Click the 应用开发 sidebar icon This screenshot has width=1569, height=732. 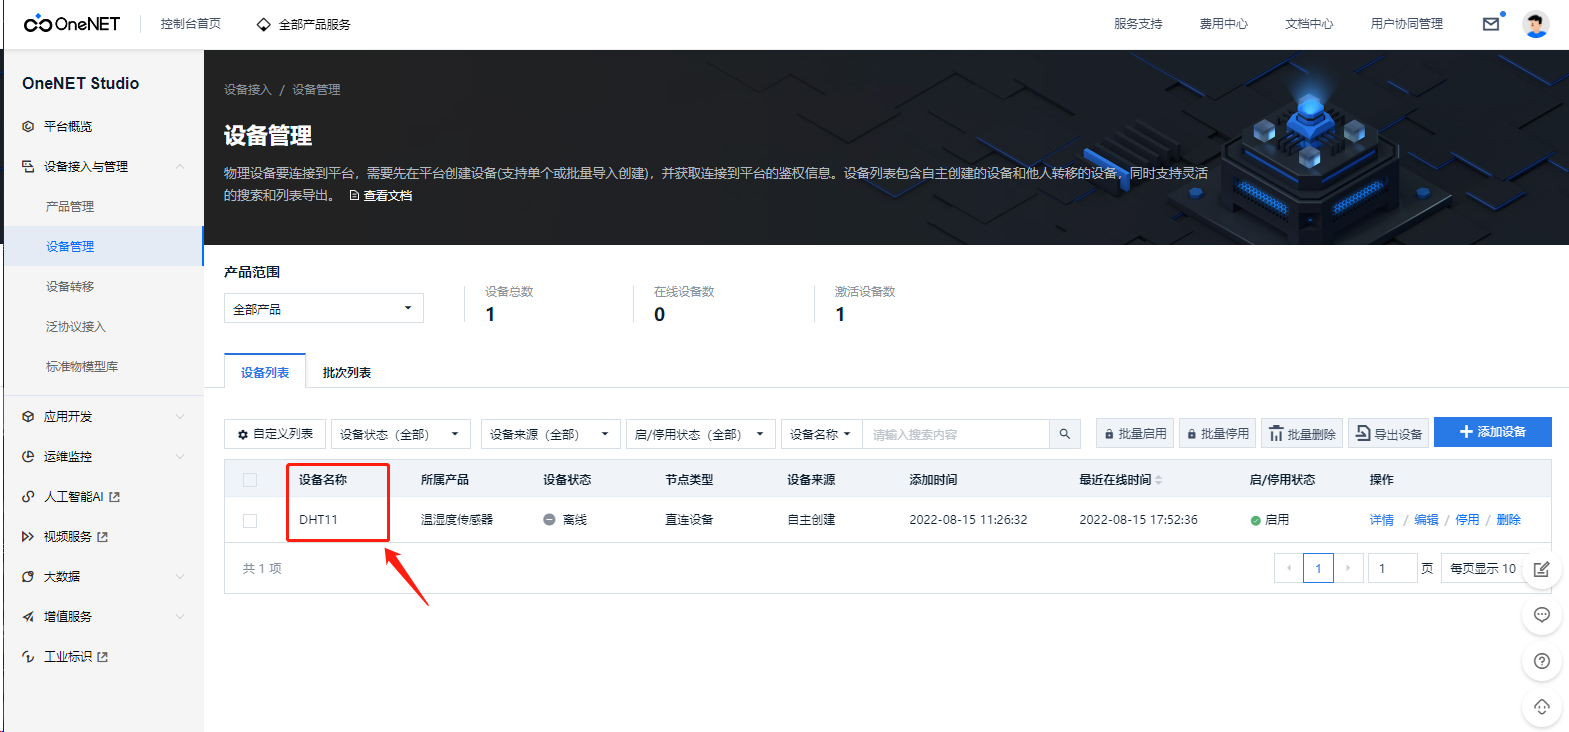(28, 417)
